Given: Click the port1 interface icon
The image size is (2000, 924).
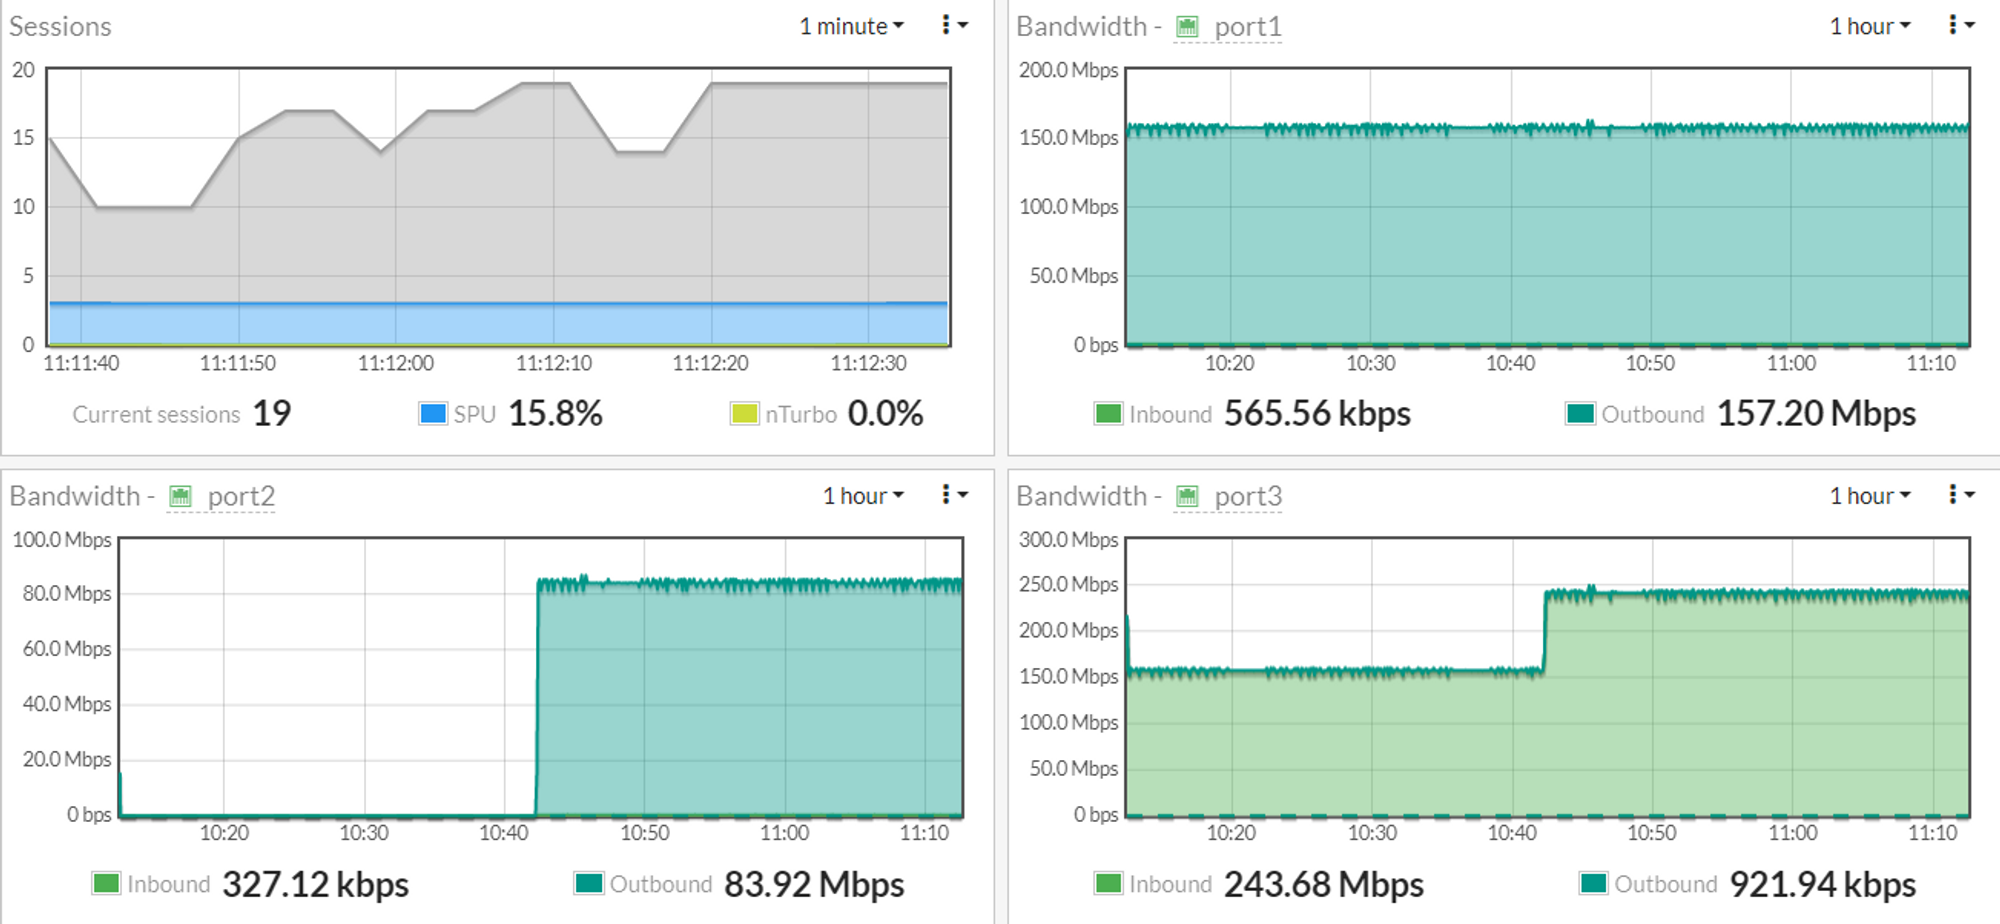Looking at the screenshot, I should pyautogui.click(x=1187, y=27).
